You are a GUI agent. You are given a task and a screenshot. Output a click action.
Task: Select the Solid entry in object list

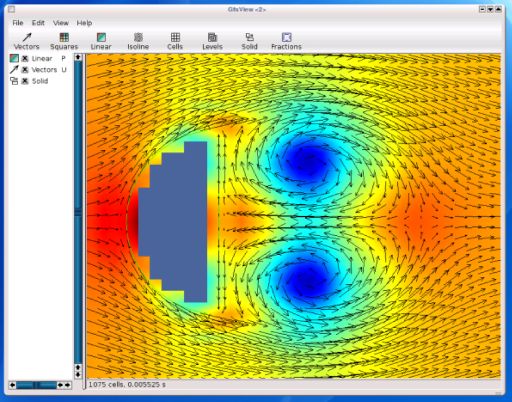pyautogui.click(x=40, y=81)
